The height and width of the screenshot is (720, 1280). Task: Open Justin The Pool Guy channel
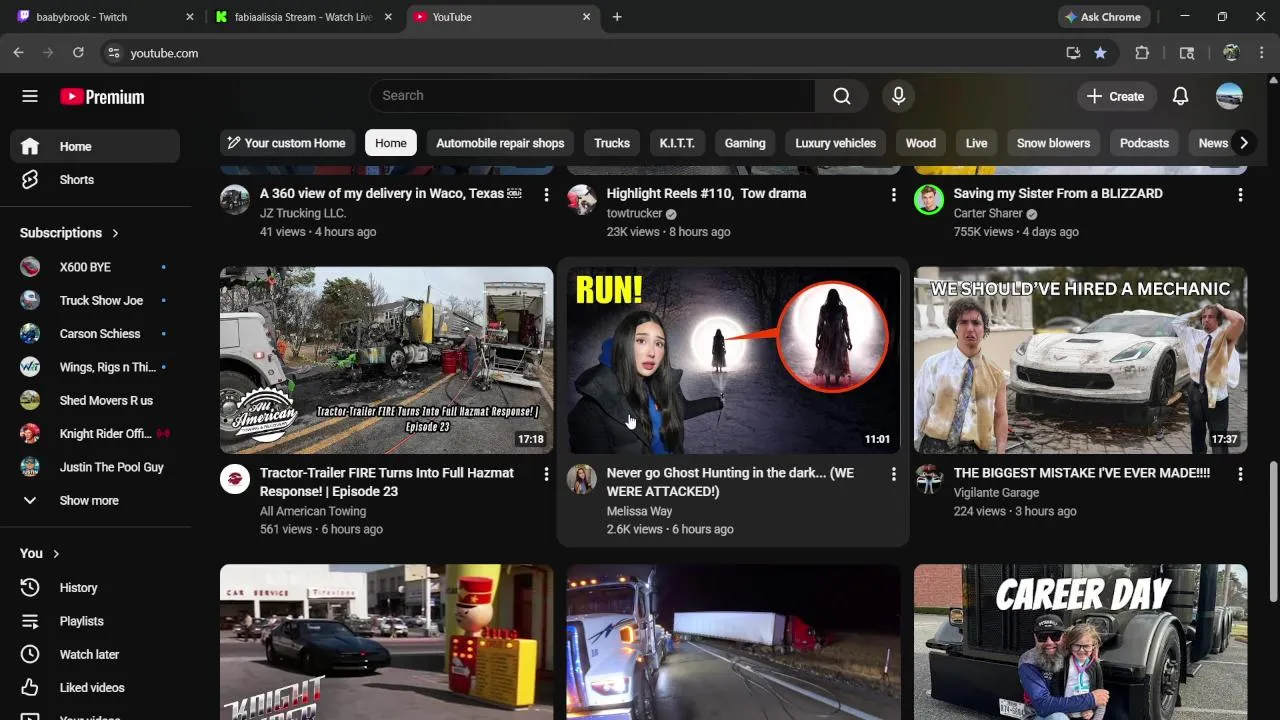(95, 467)
